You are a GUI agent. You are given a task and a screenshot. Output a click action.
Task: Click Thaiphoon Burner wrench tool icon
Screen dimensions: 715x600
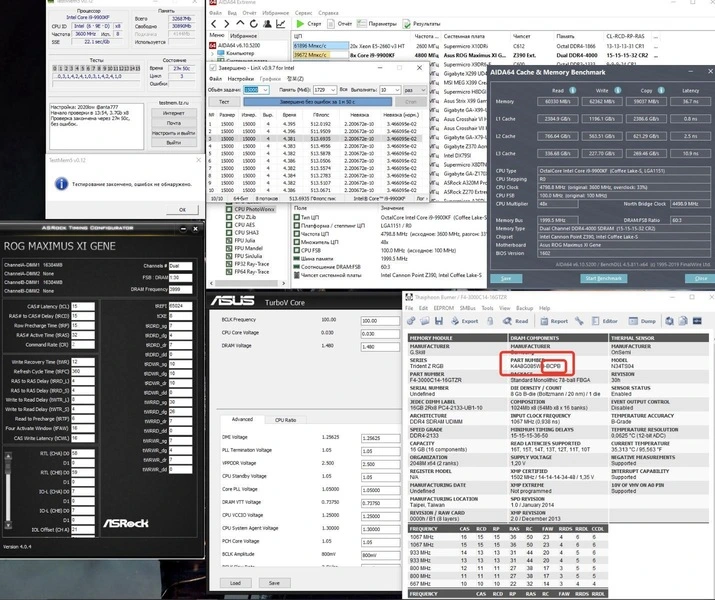point(579,321)
